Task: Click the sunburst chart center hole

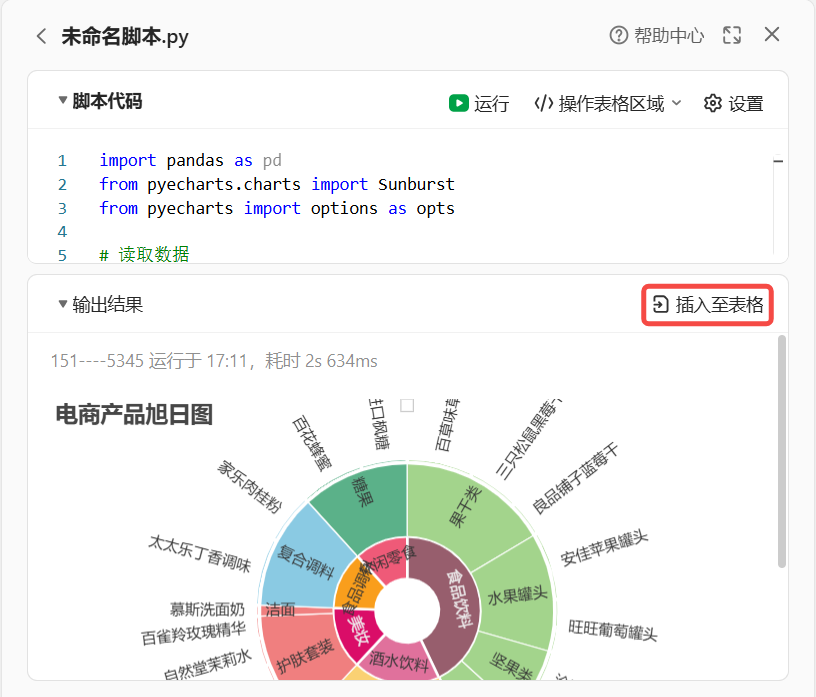Action: (407, 611)
